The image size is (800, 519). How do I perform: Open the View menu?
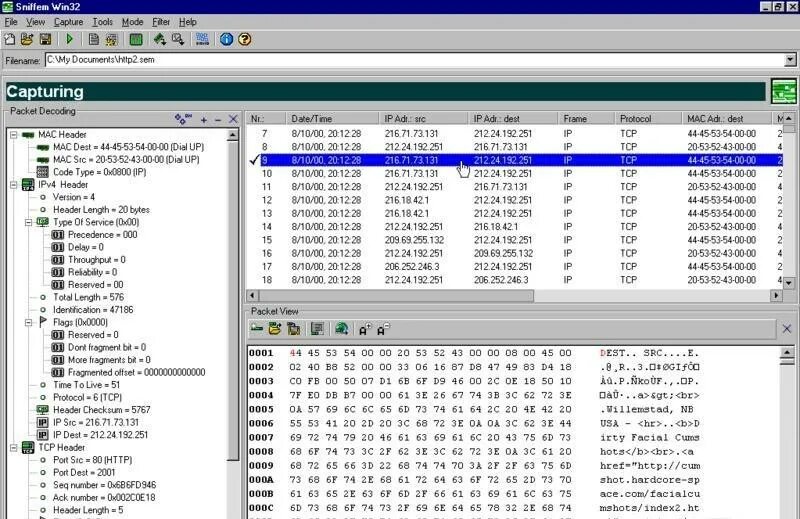tap(35, 22)
